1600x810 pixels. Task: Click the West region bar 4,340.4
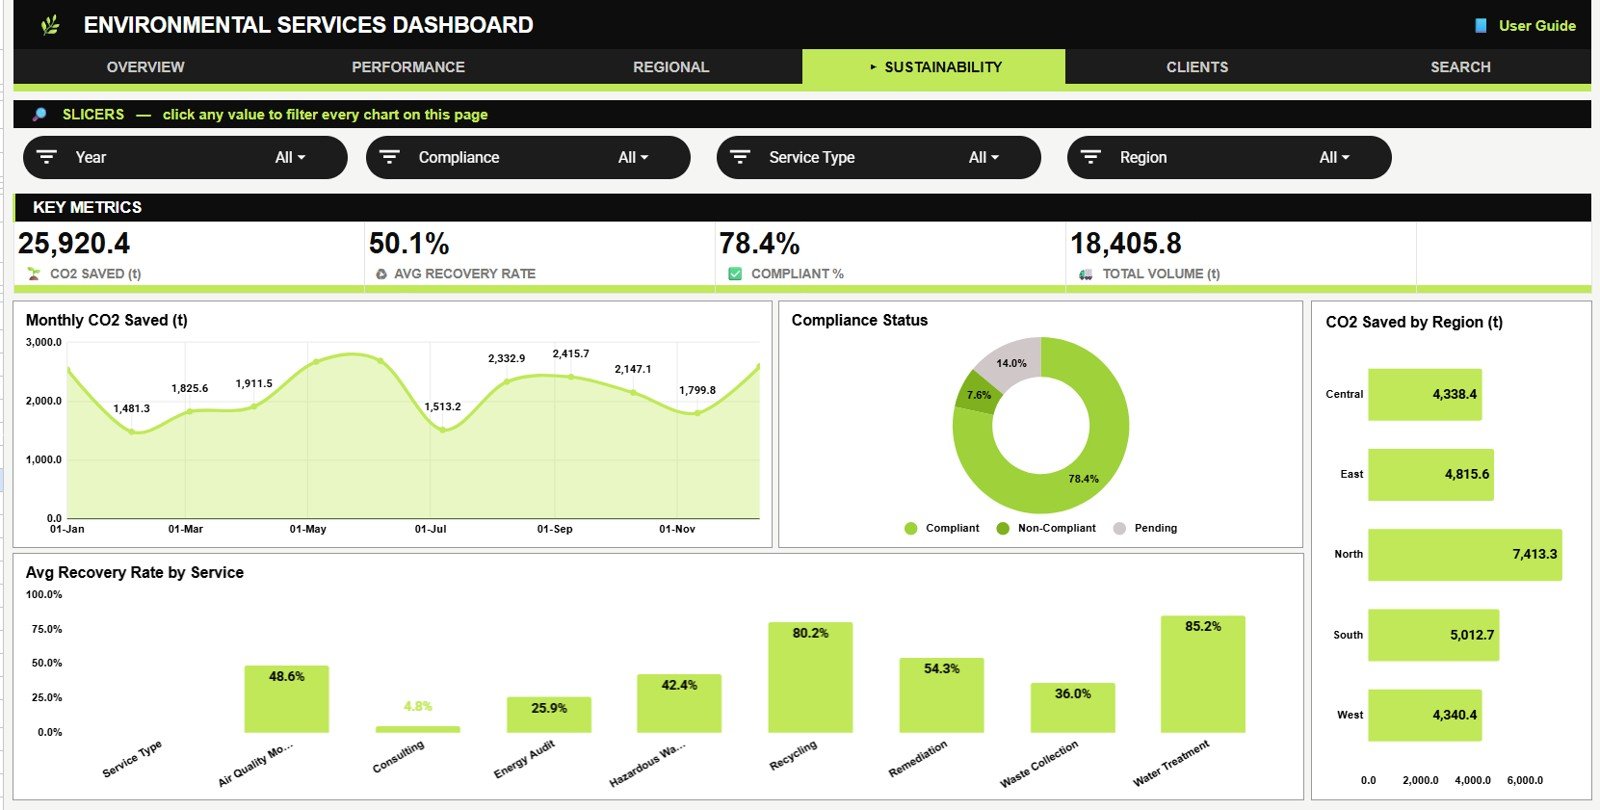(x=1425, y=715)
